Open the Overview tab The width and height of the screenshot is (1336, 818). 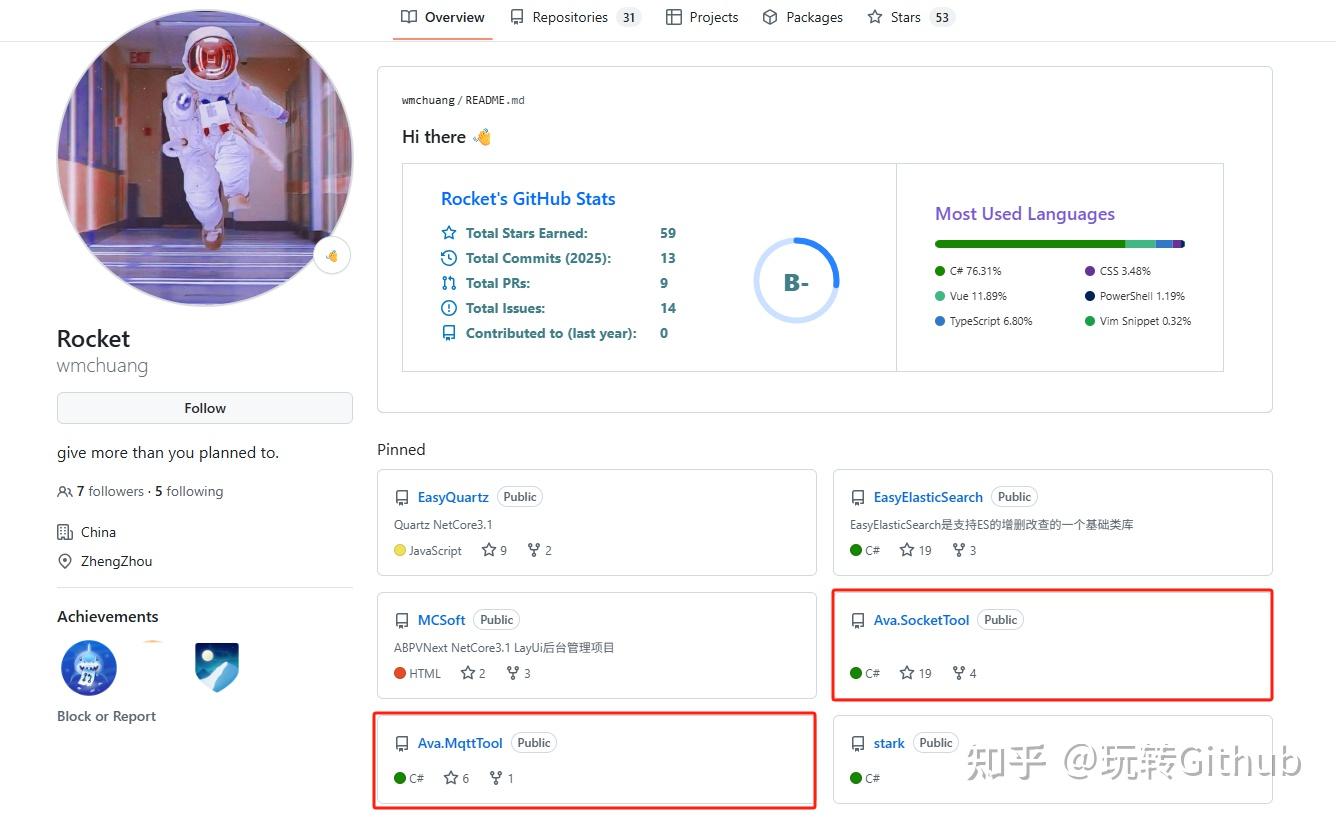[x=443, y=17]
